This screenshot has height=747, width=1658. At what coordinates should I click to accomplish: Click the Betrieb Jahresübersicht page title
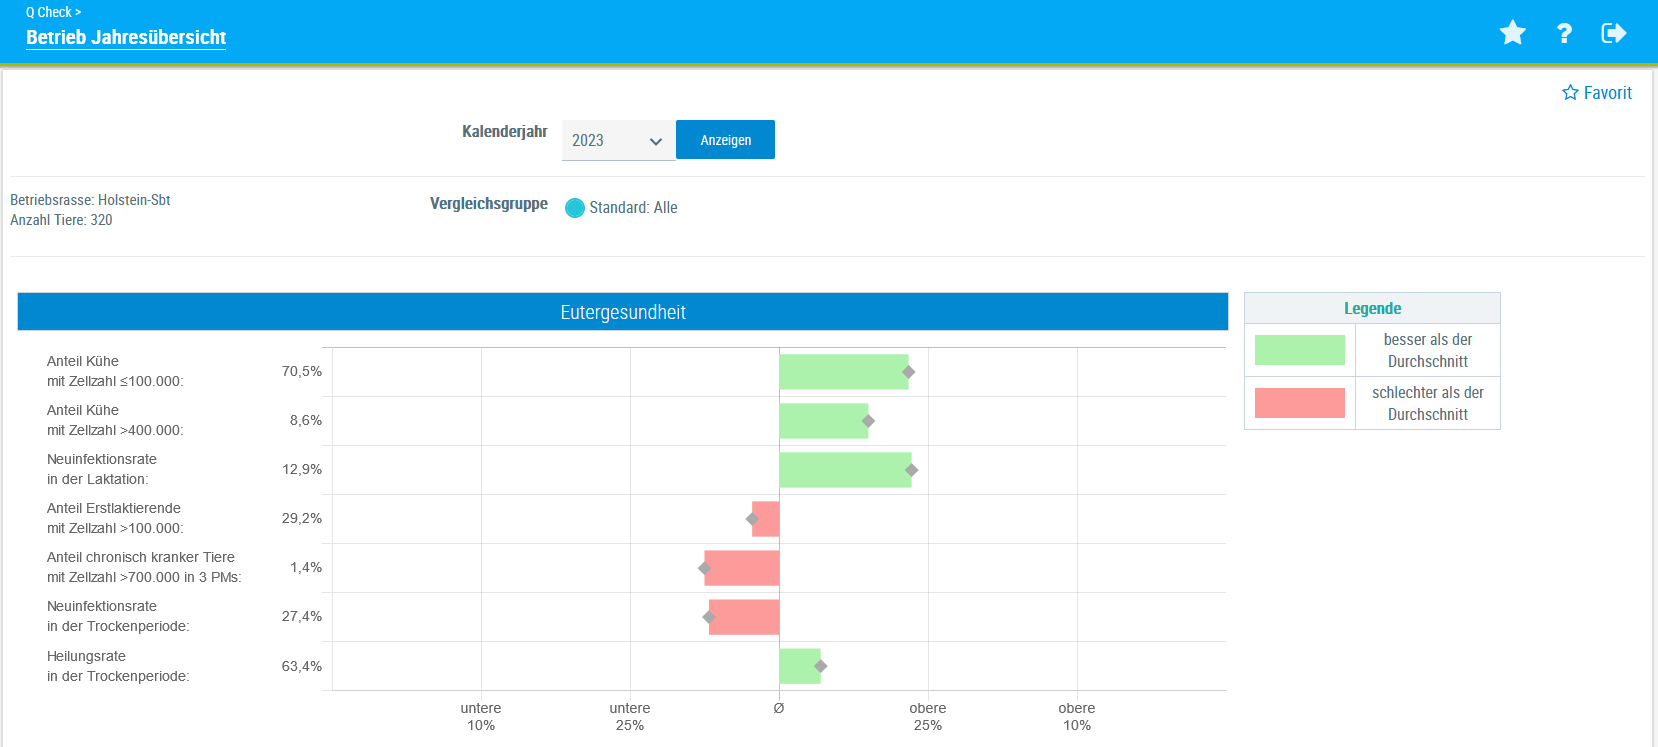tap(126, 37)
